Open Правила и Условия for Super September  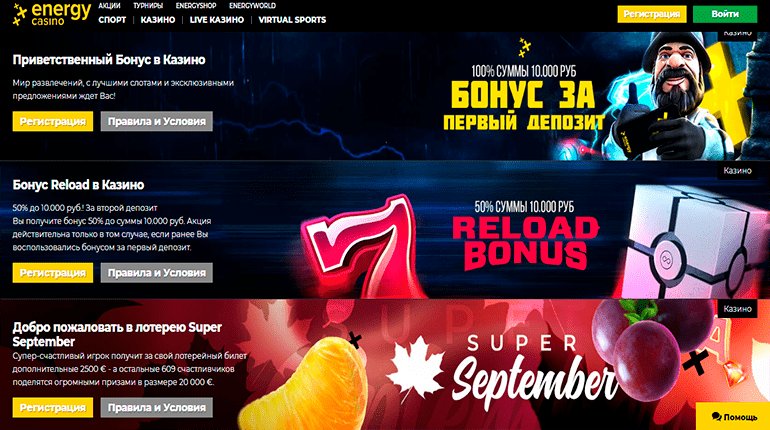click(157, 407)
